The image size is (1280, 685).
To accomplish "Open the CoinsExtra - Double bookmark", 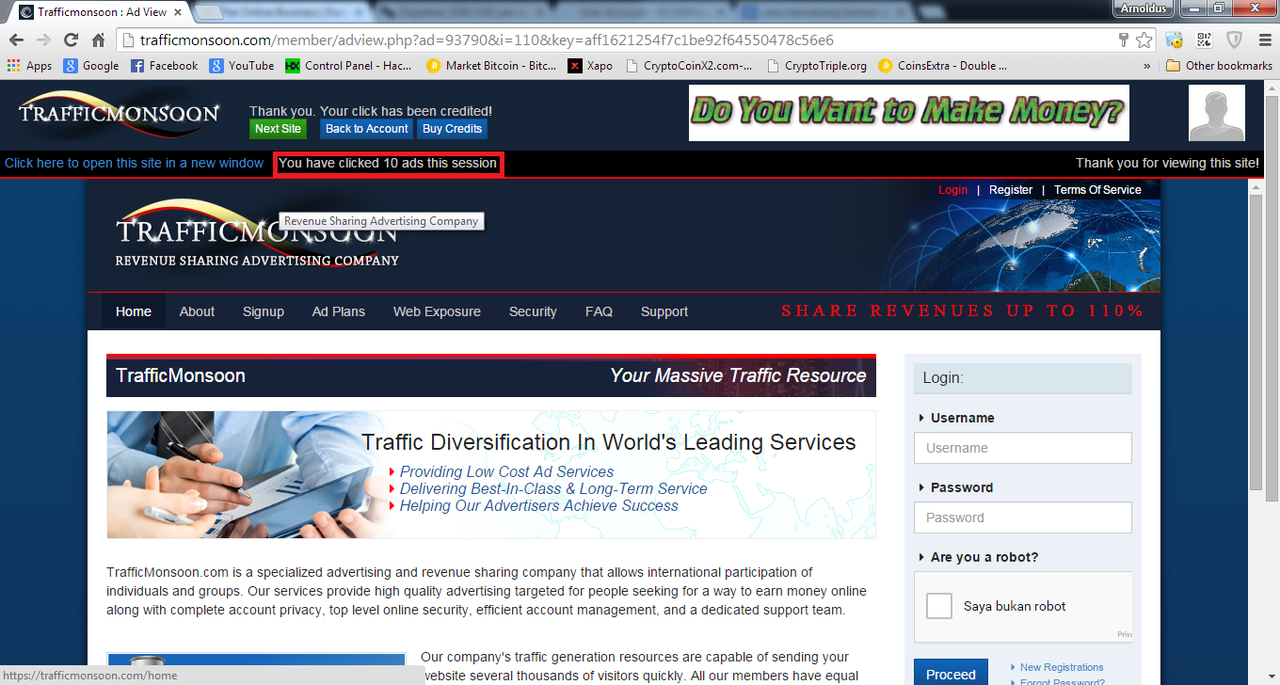I will click(x=942, y=66).
